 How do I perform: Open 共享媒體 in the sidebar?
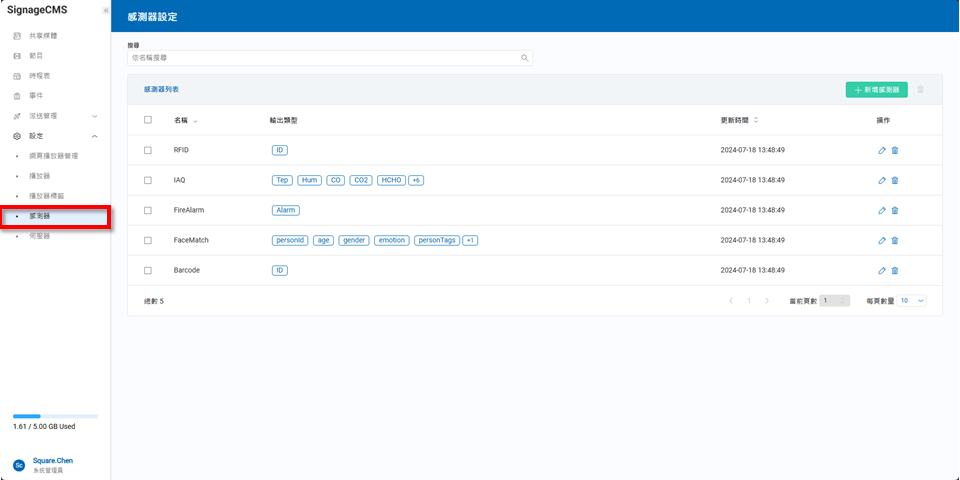(x=43, y=36)
